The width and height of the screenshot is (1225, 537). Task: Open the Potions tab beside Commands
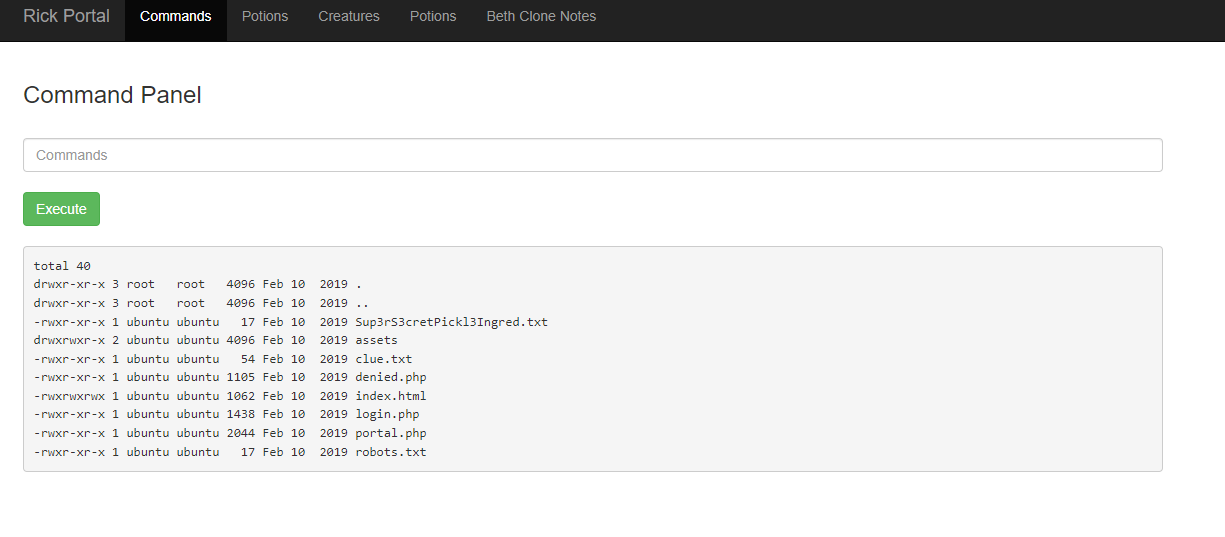pyautogui.click(x=265, y=16)
